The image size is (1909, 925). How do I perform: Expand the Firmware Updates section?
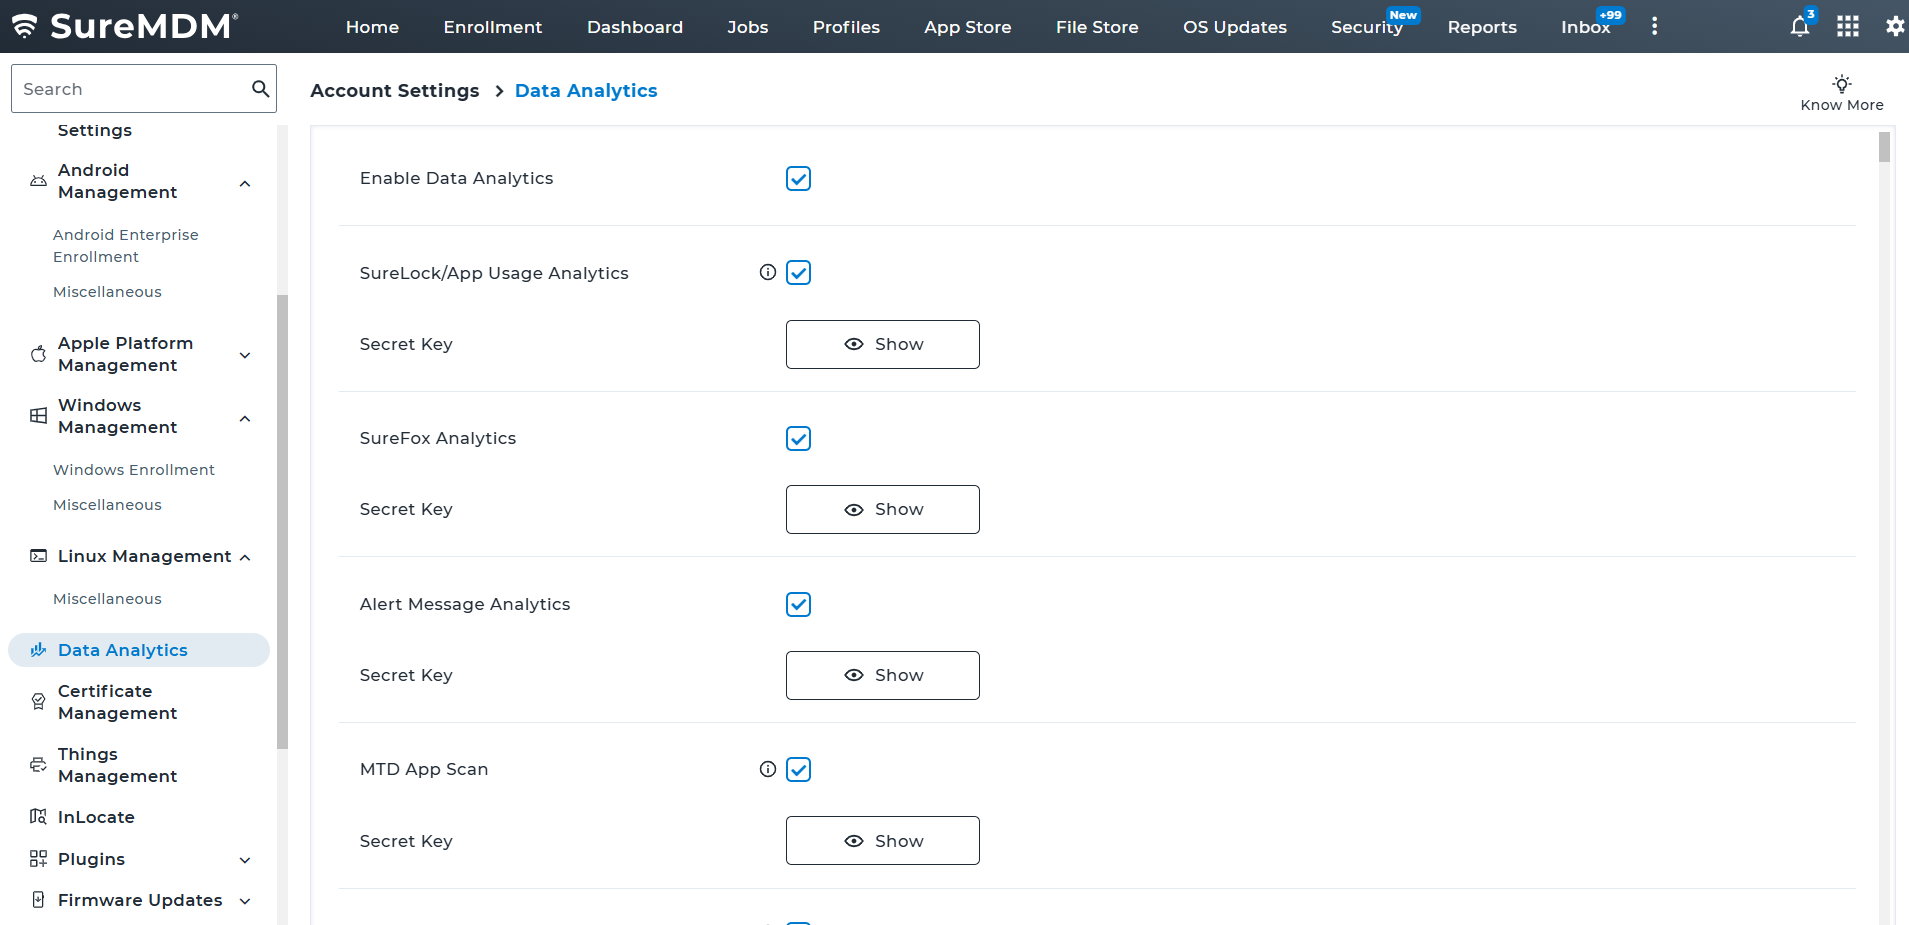click(x=245, y=901)
